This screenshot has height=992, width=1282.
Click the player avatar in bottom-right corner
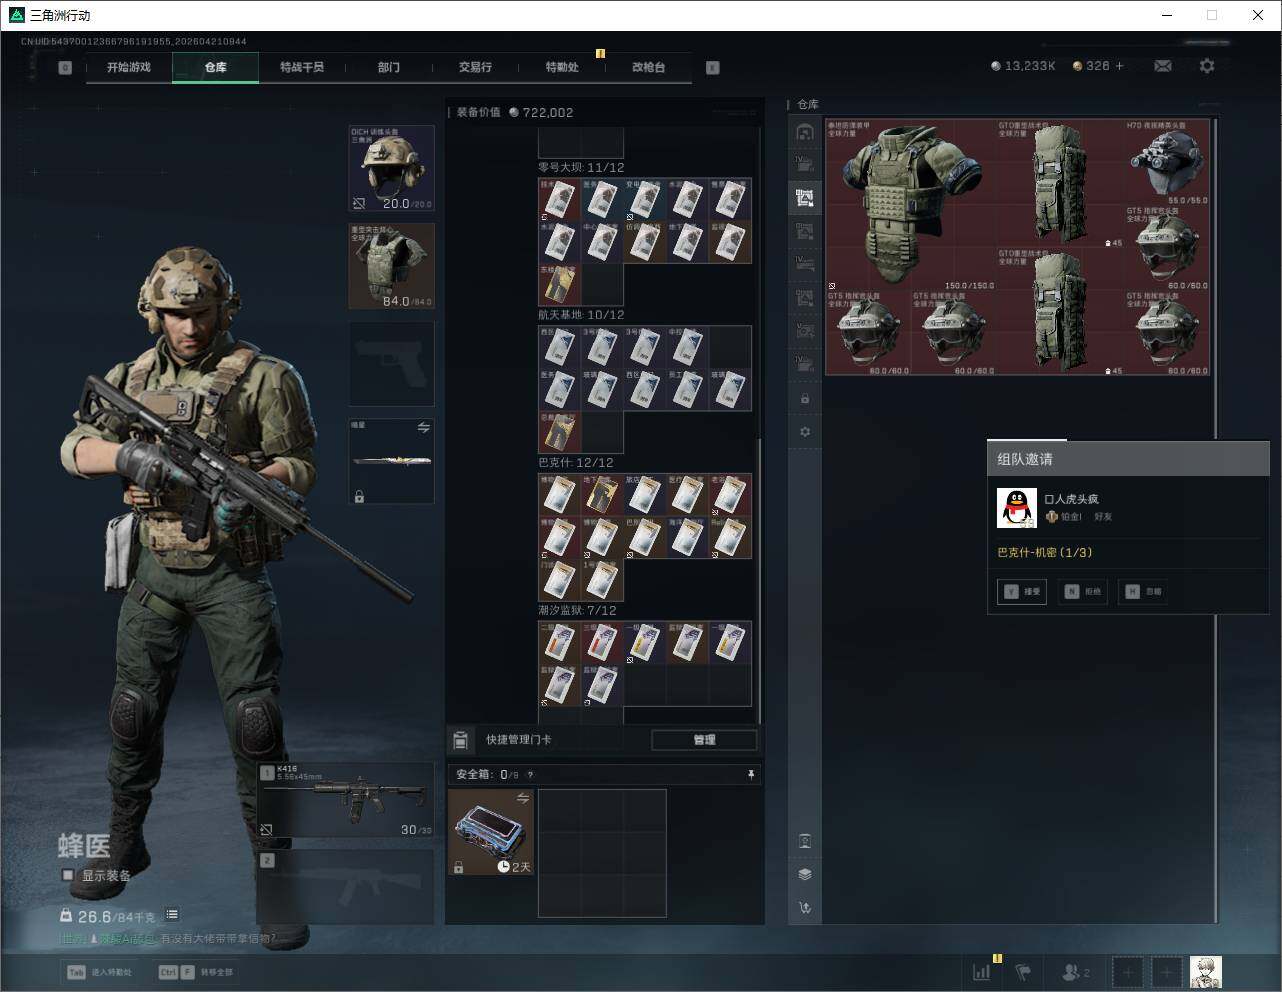click(x=1206, y=972)
